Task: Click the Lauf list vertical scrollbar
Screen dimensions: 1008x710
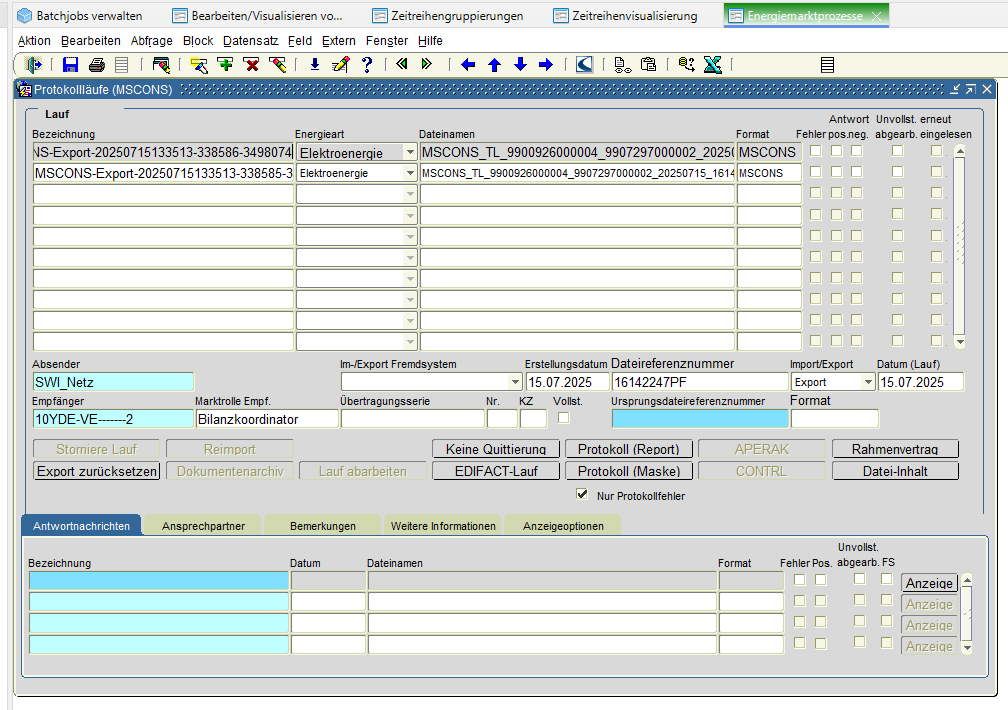Action: pos(960,247)
